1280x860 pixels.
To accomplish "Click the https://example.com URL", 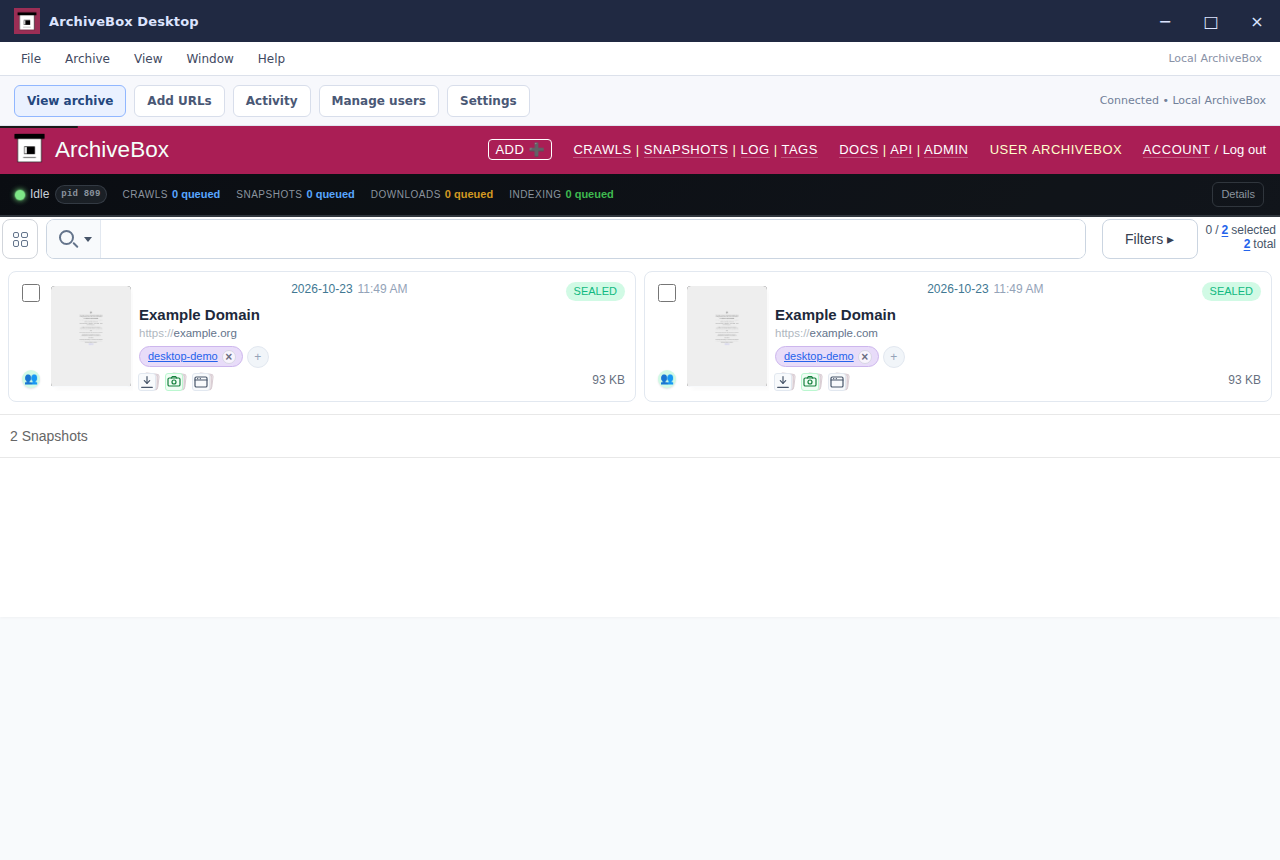I will [x=826, y=334].
